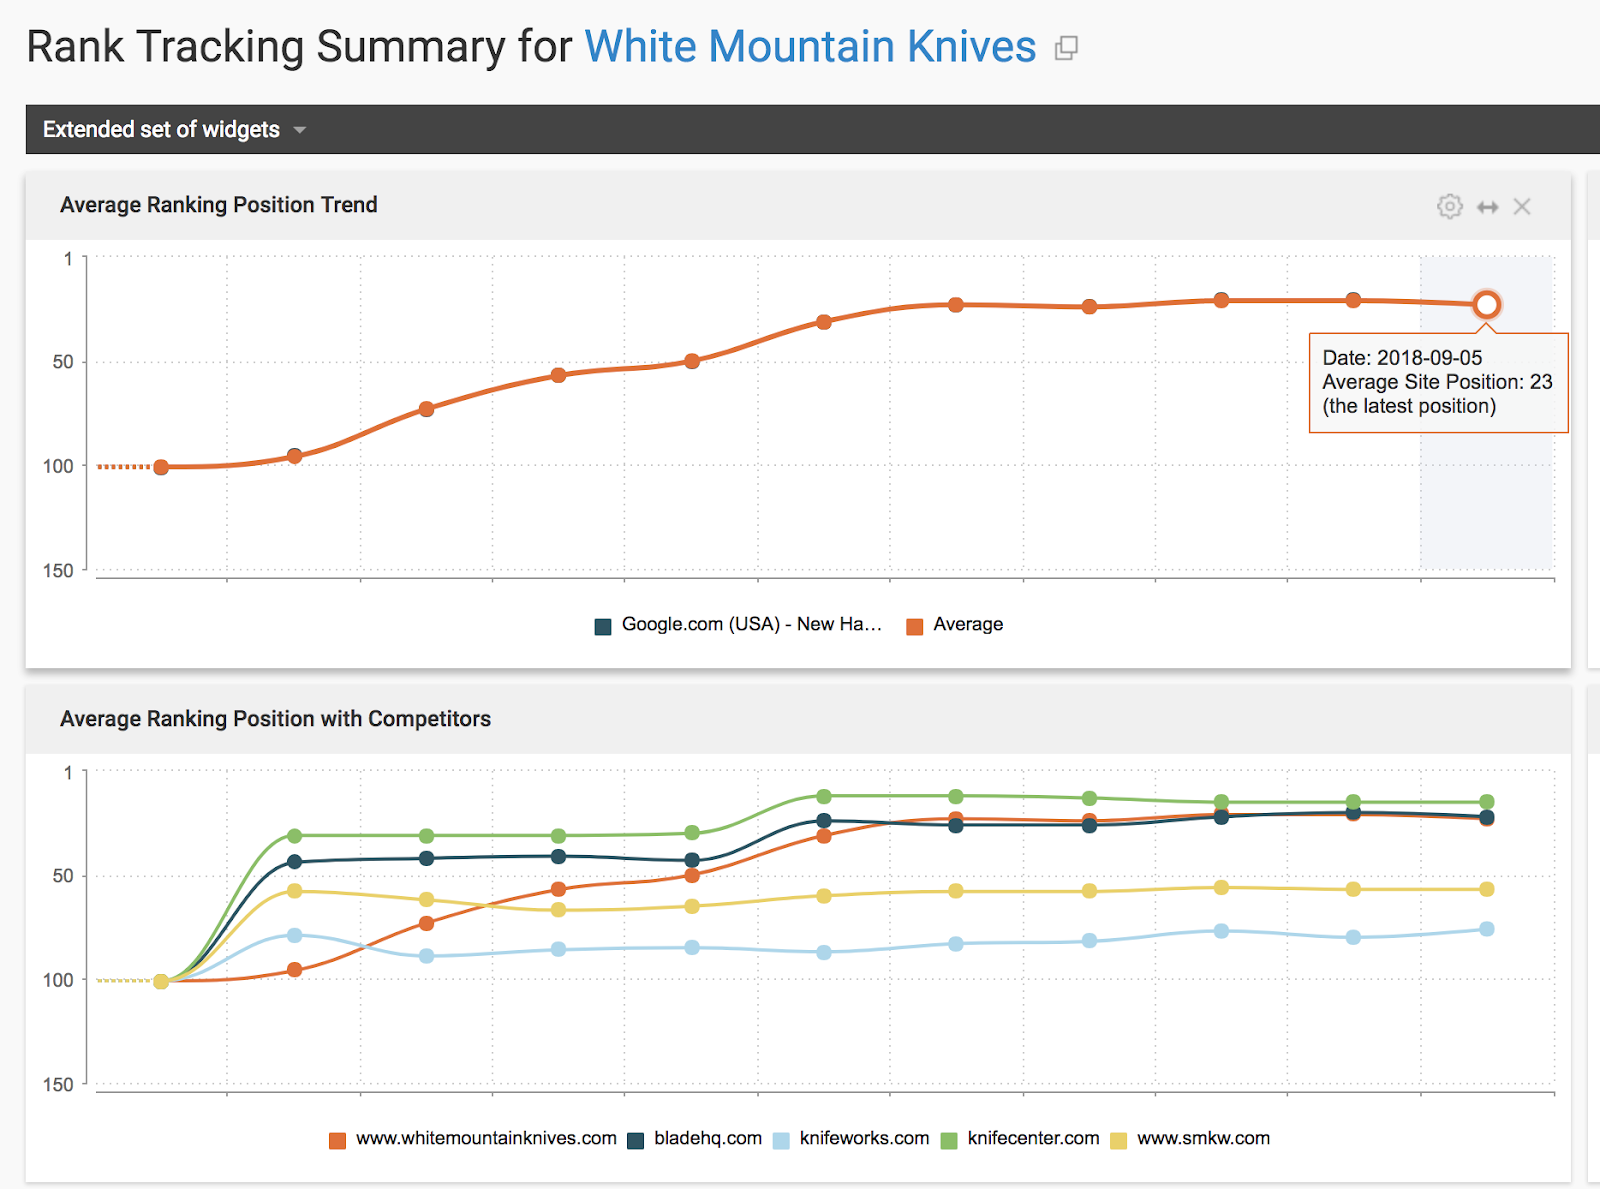Toggle bladehq.com series in legend
This screenshot has width=1600, height=1189.
coord(707,1138)
